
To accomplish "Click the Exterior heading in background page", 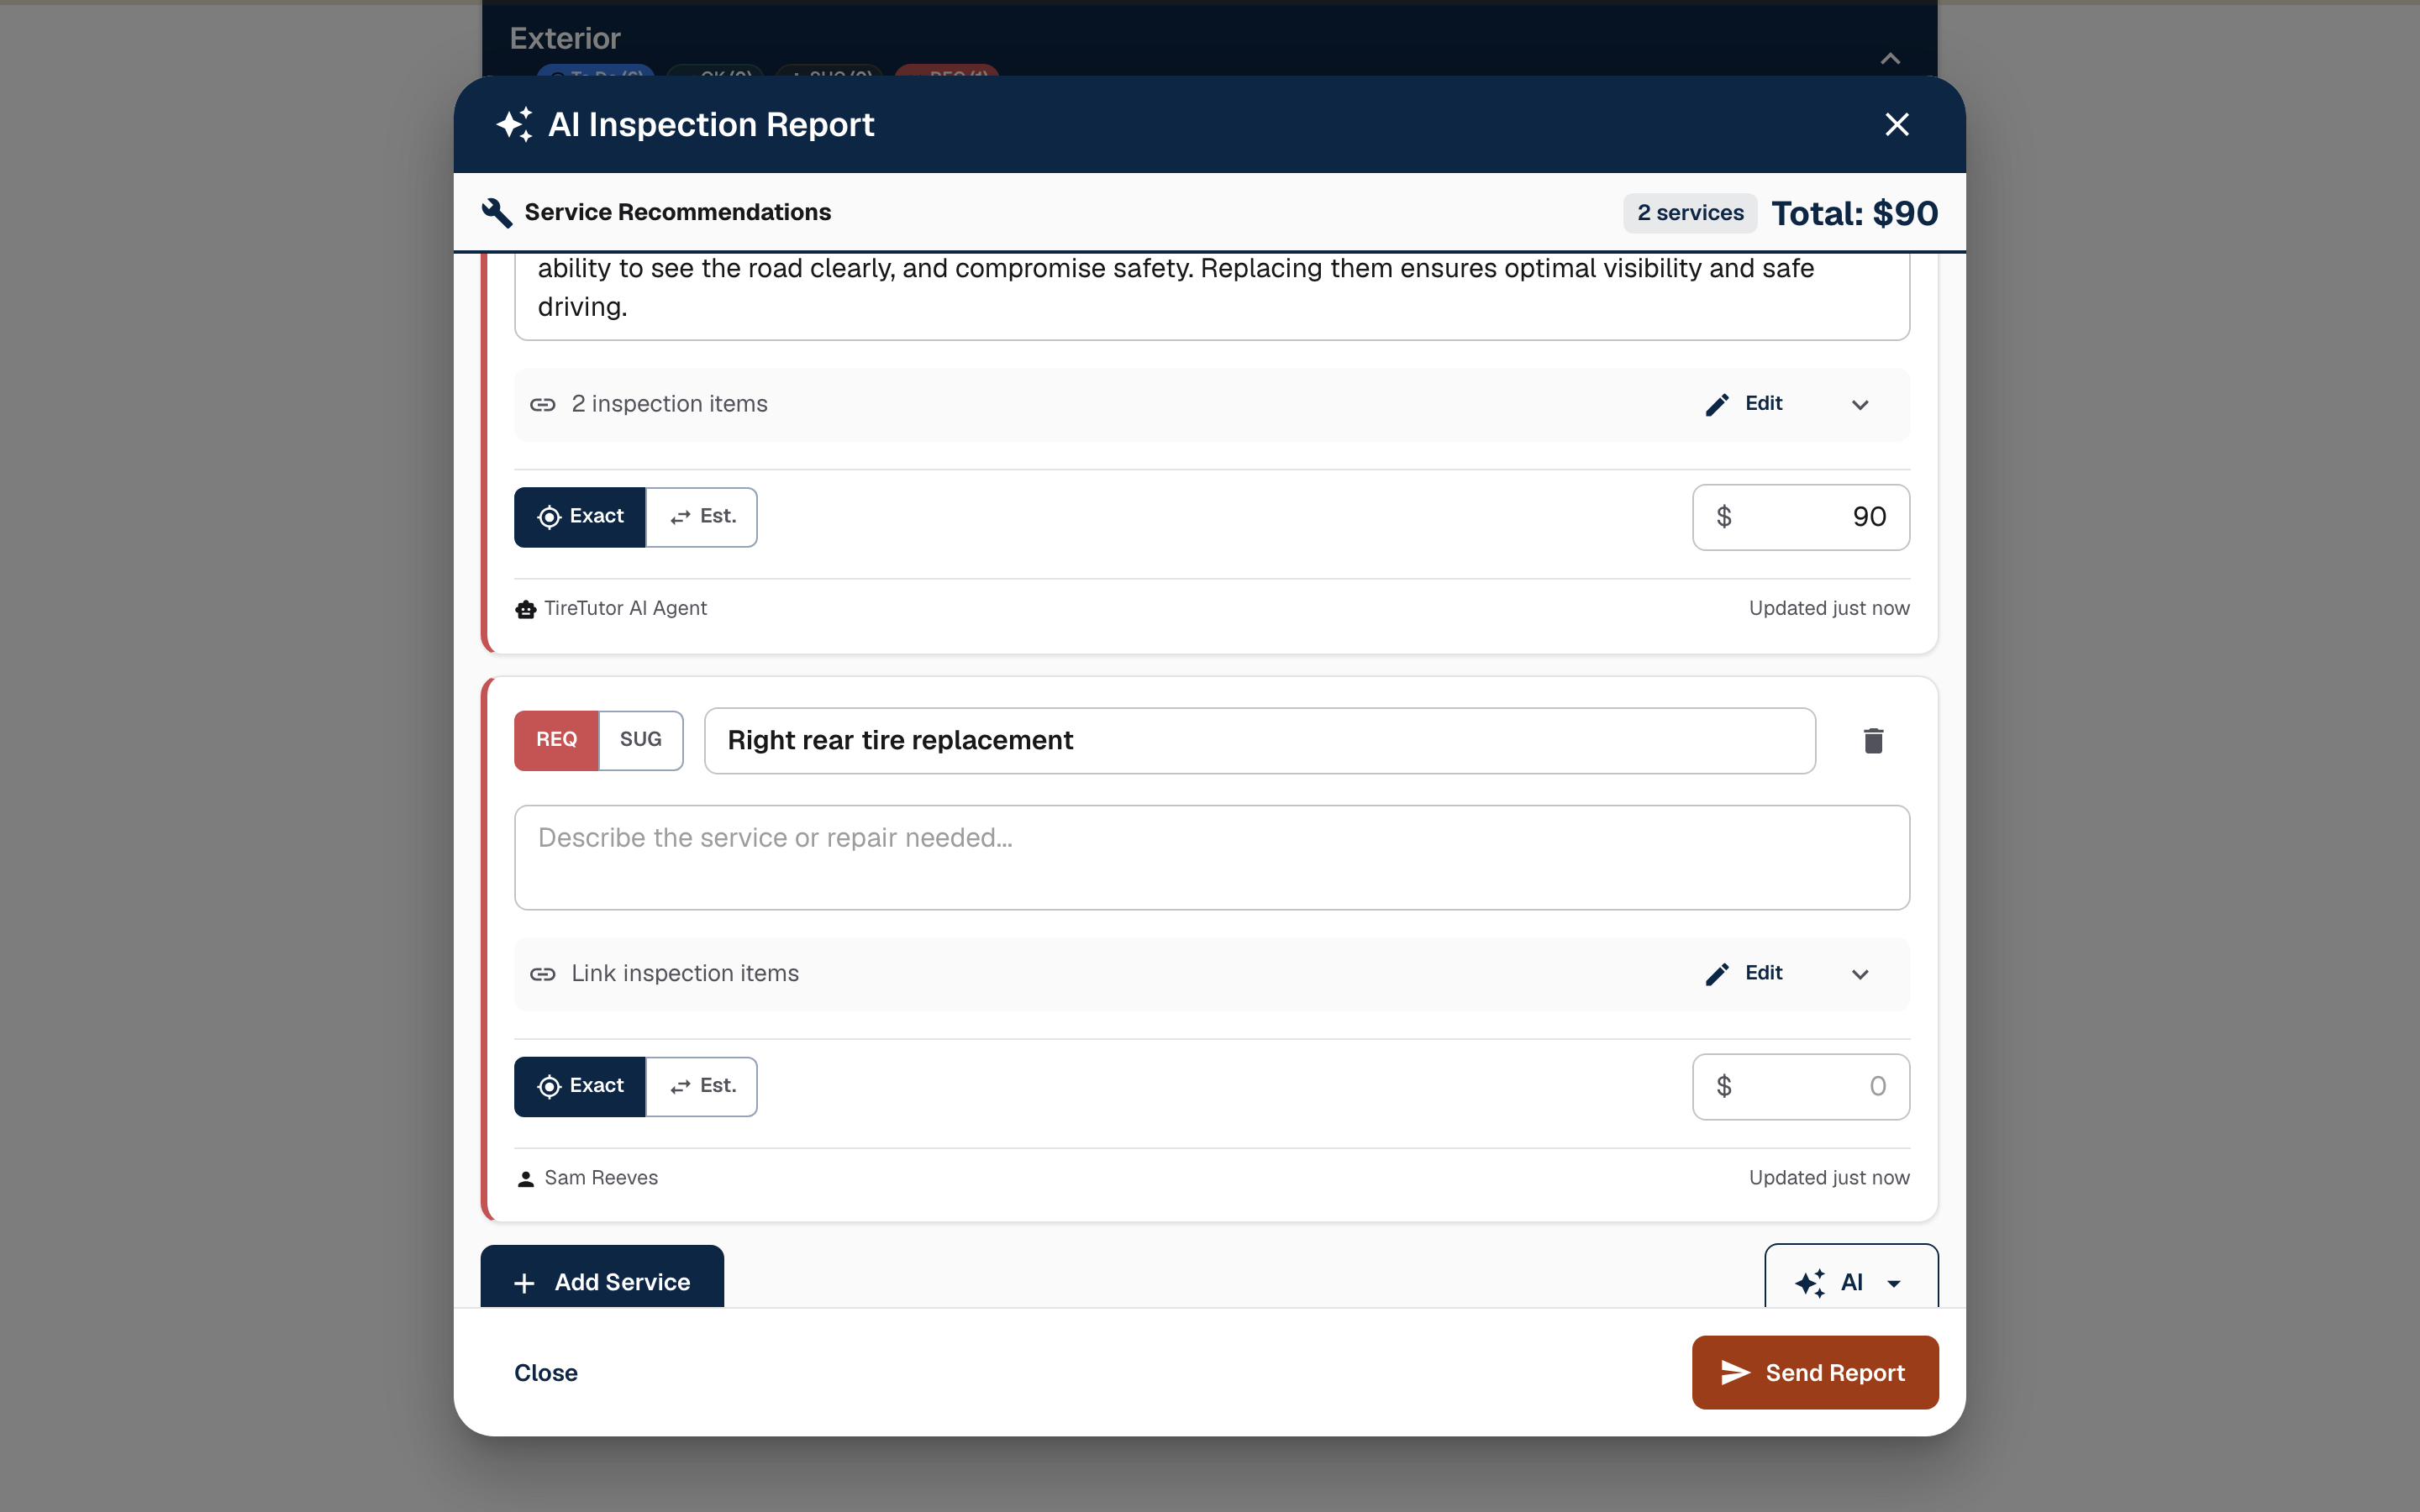I will pyautogui.click(x=565, y=38).
